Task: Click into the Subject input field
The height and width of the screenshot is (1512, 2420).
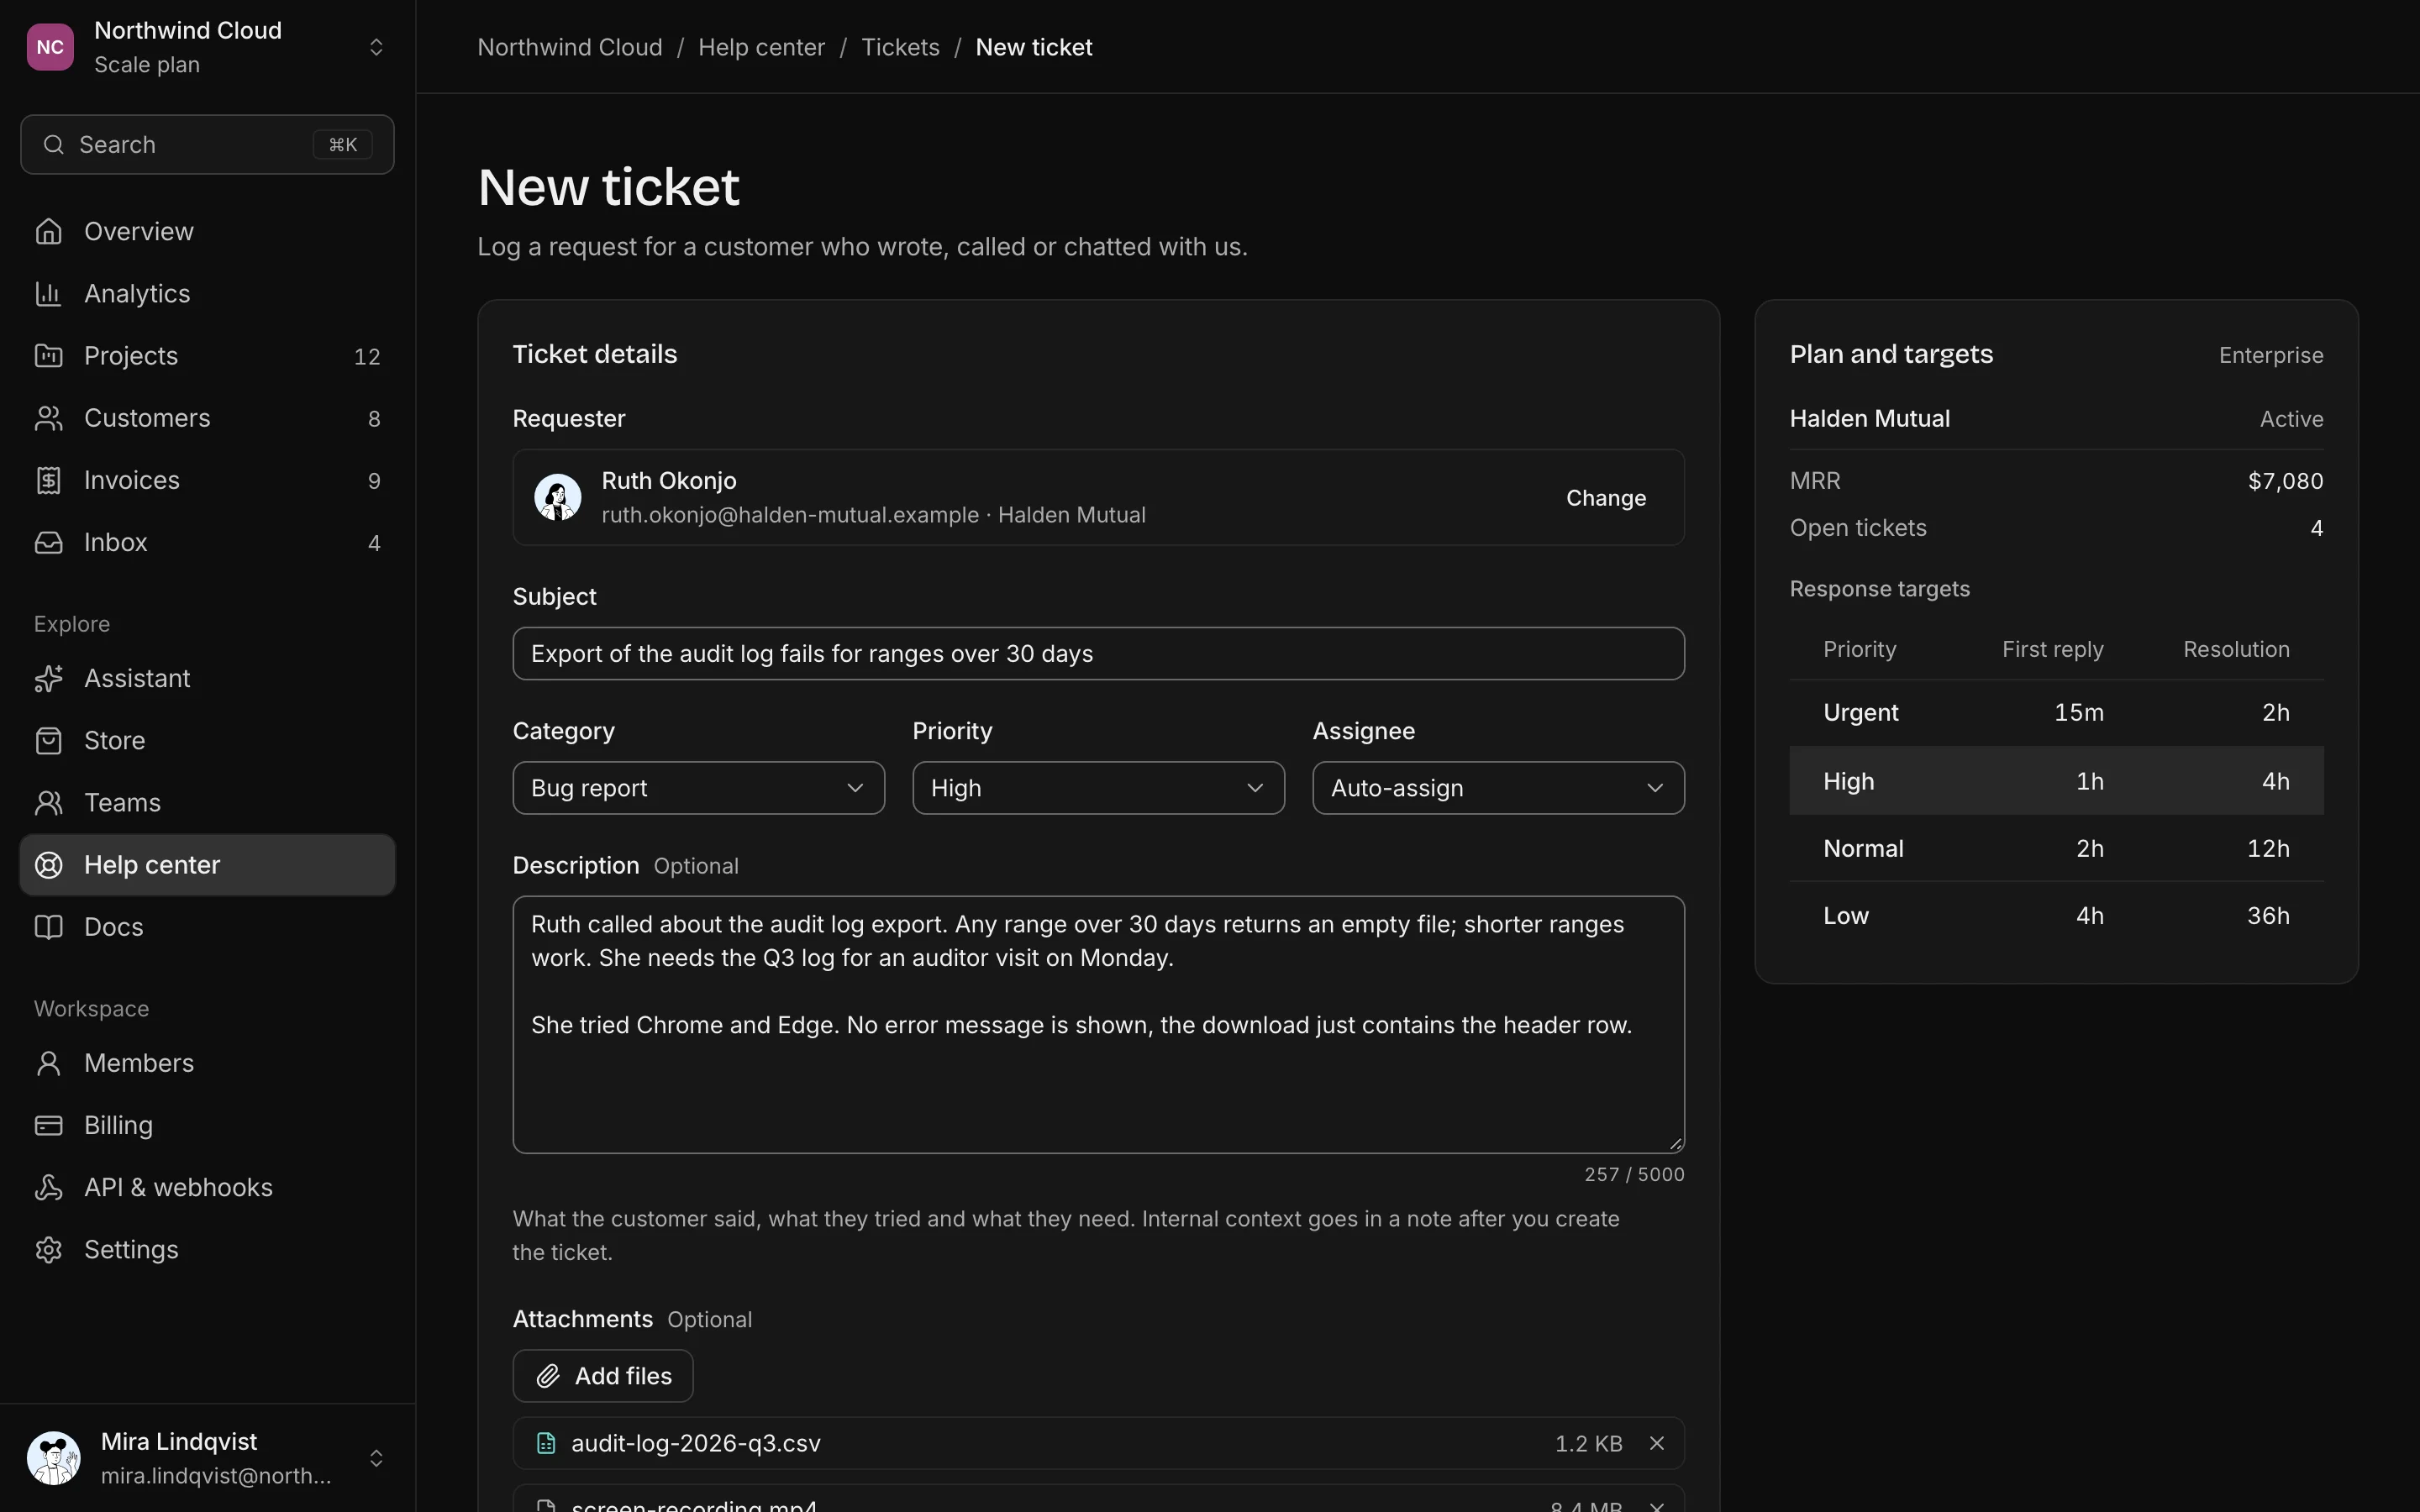Action: 1098,653
